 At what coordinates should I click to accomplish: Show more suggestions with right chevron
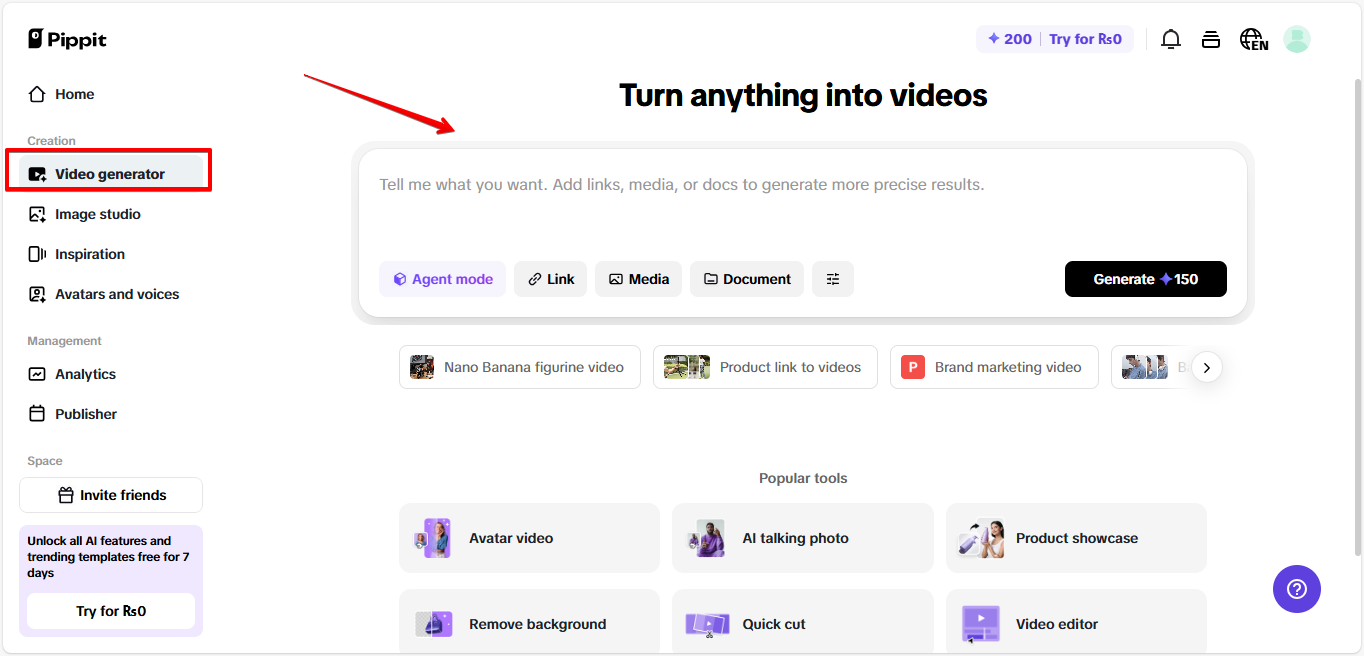1207,367
